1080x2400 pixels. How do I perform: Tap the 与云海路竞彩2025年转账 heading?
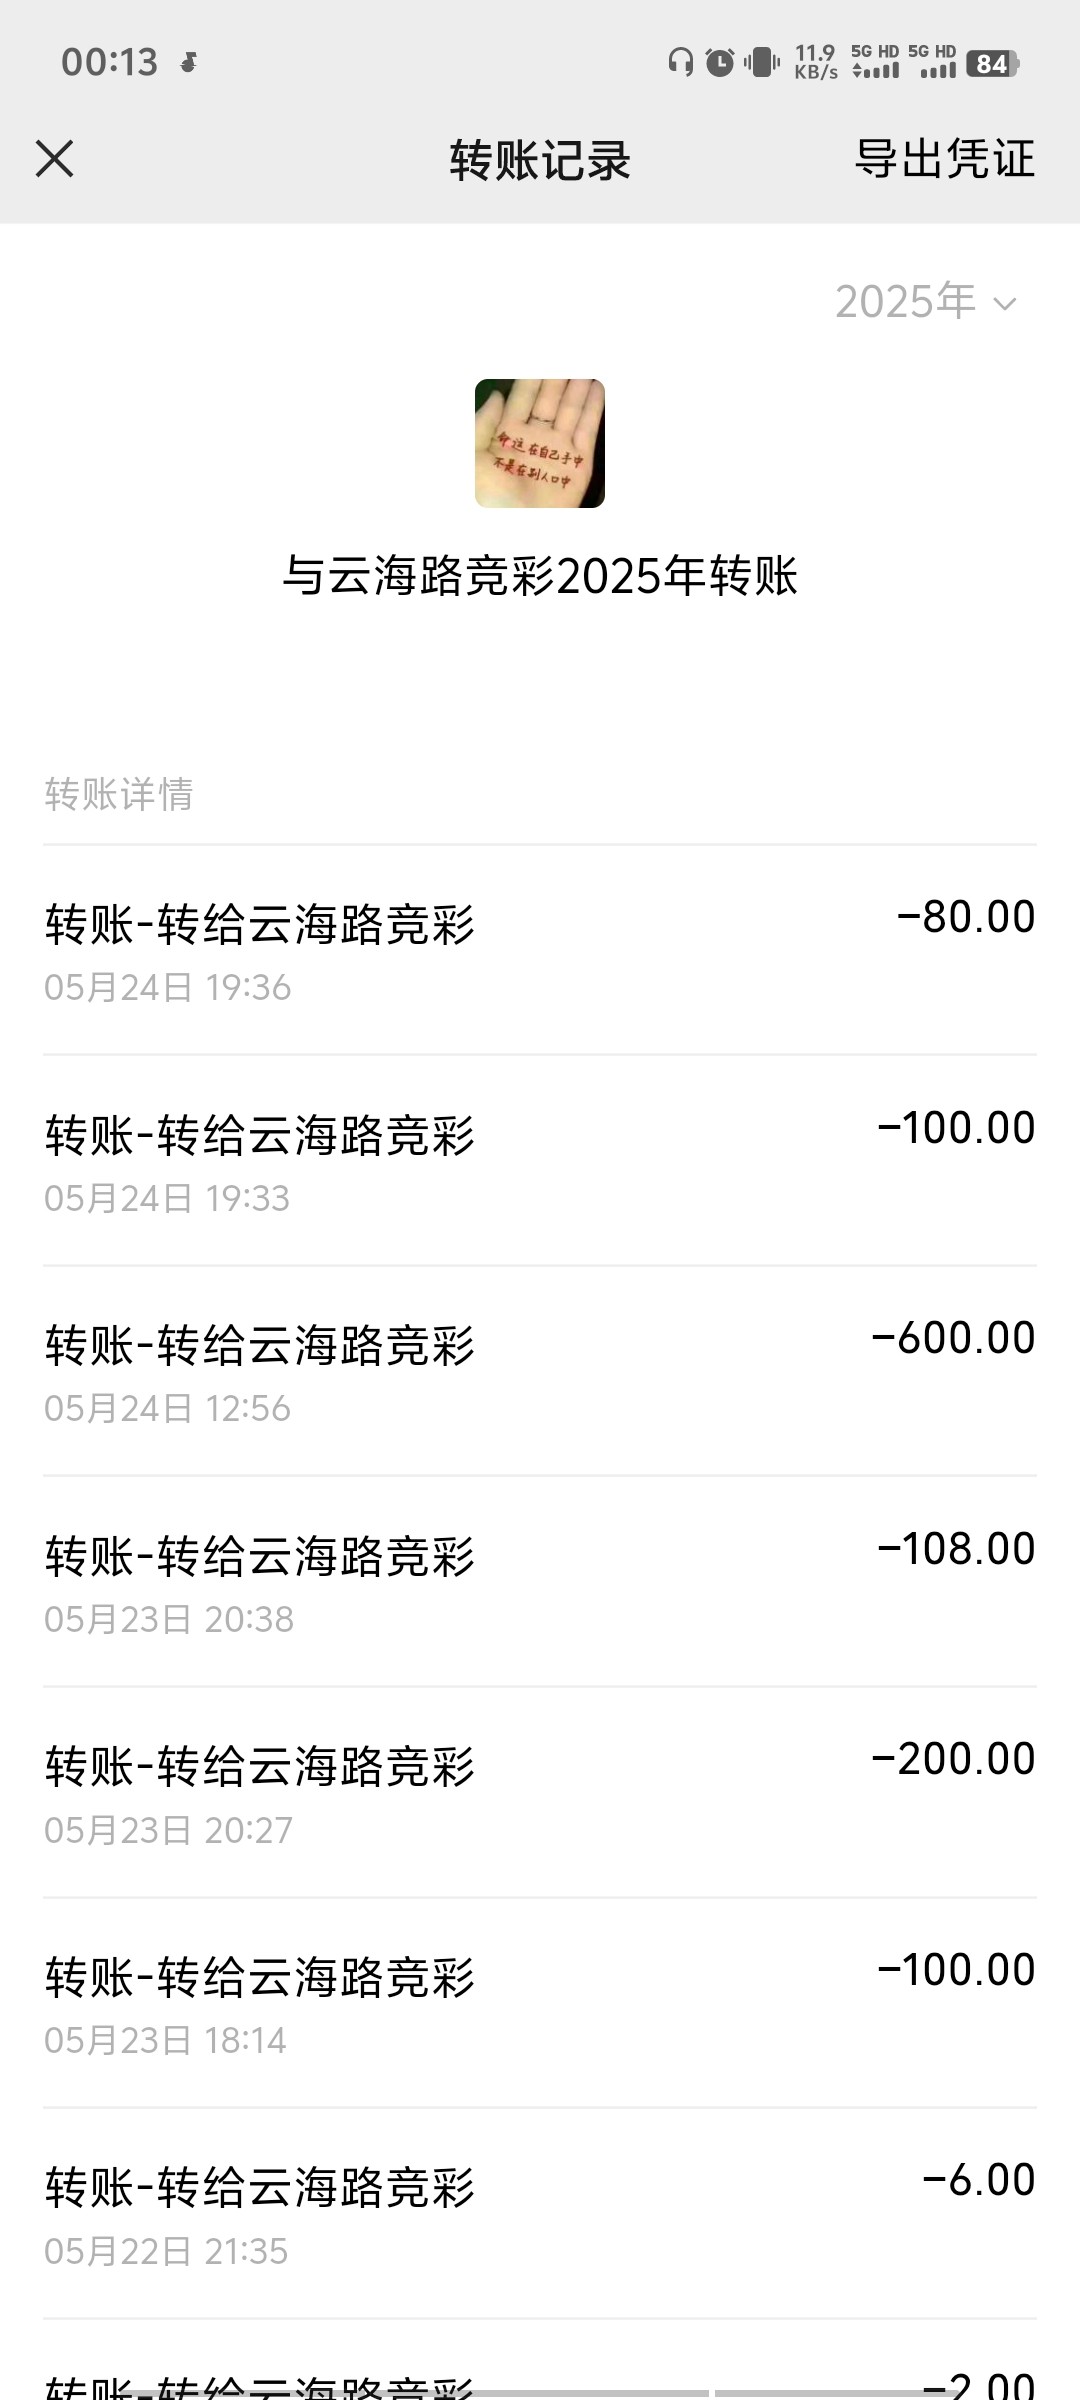pyautogui.click(x=540, y=576)
